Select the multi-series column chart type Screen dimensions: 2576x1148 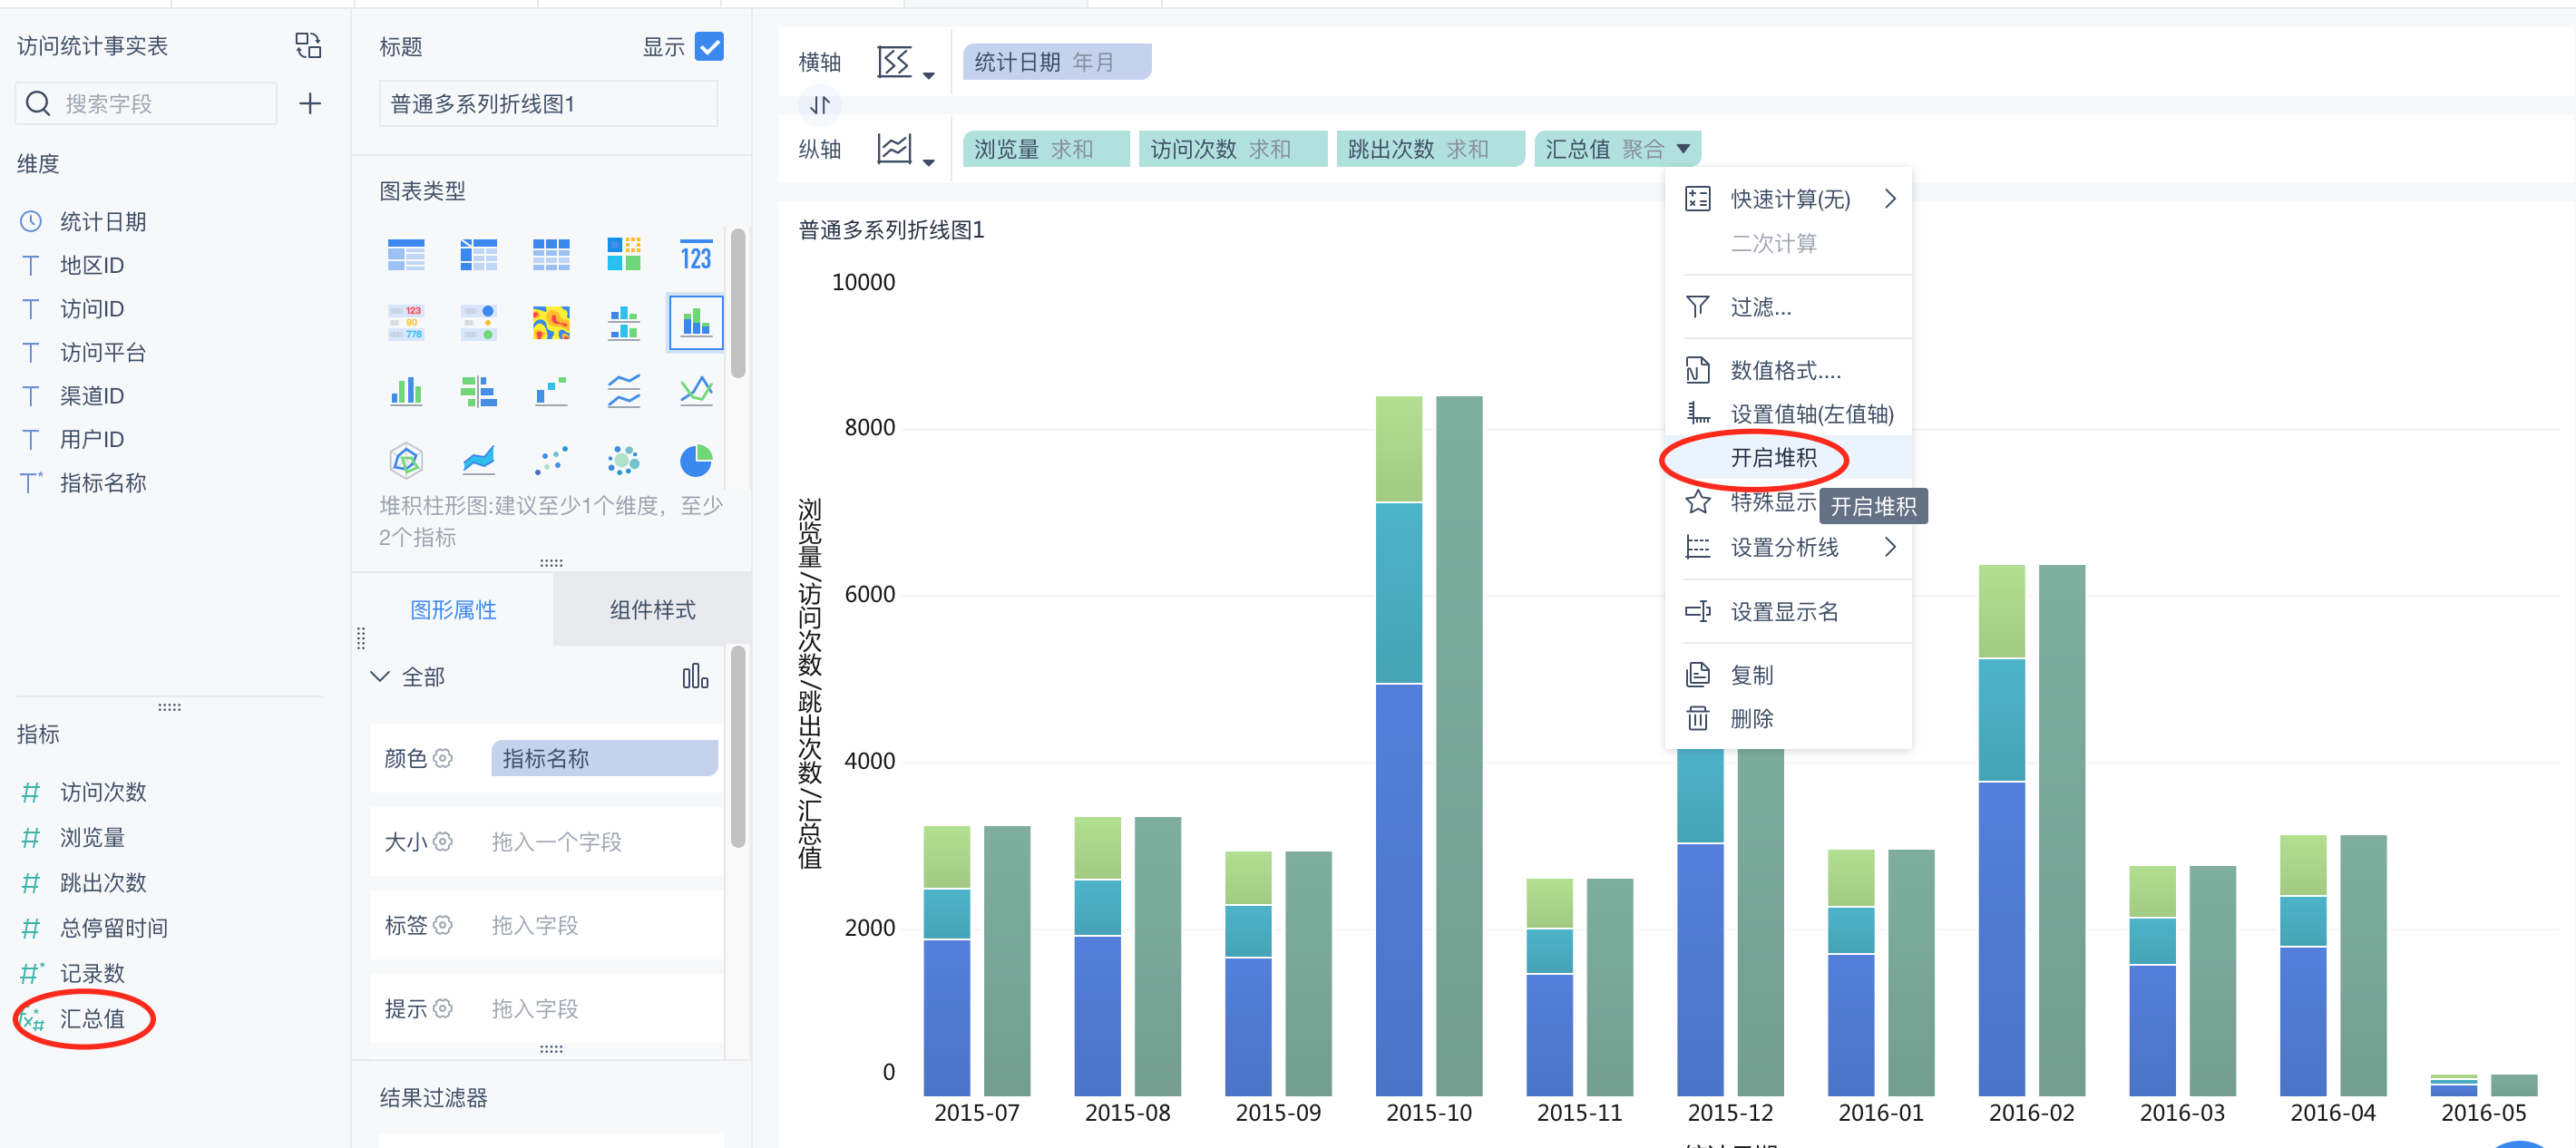[x=406, y=391]
